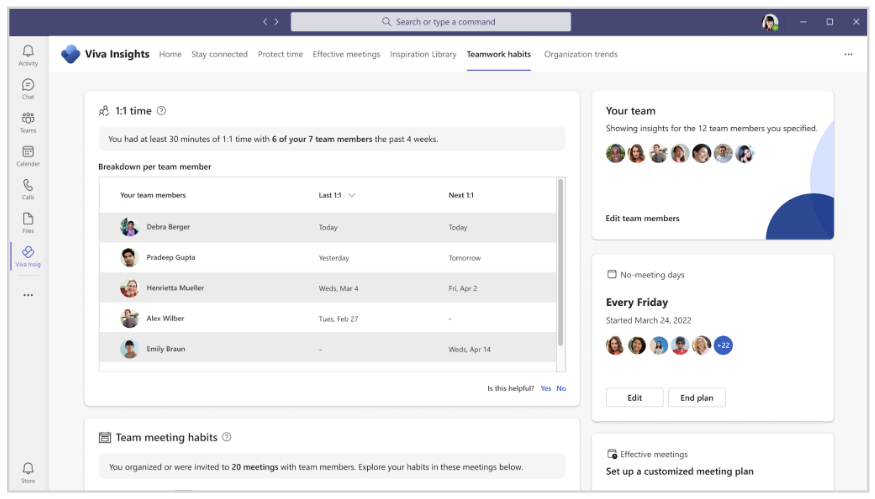This screenshot has width=875, height=499.
Task: Open the Effective meetings tab
Action: click(x=346, y=54)
